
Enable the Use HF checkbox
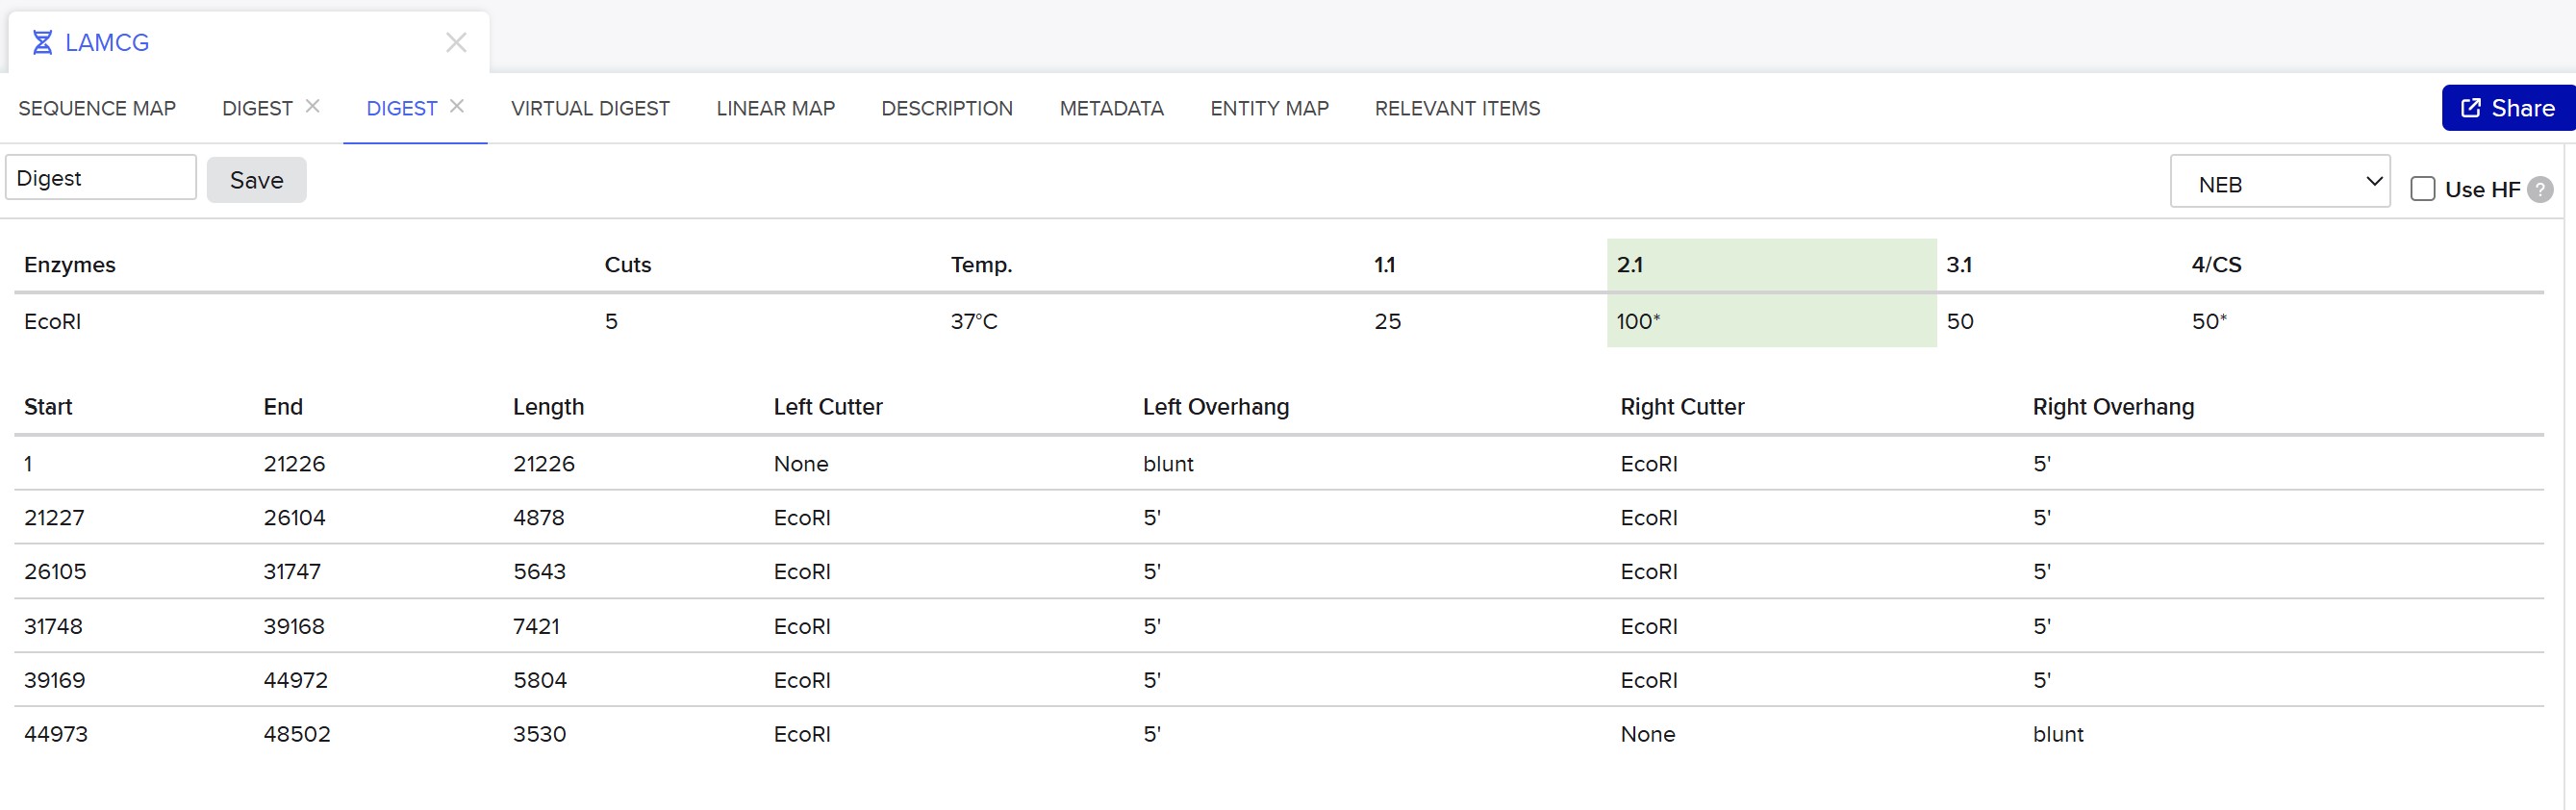[2422, 189]
